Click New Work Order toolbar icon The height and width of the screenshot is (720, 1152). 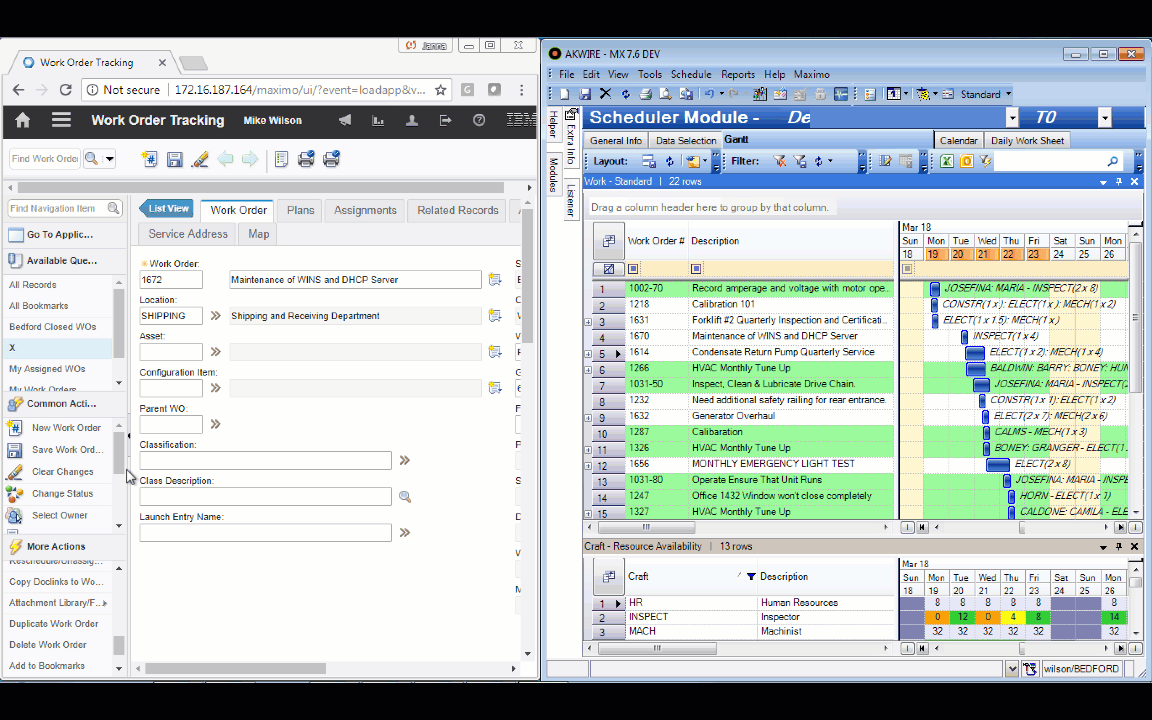(150, 159)
